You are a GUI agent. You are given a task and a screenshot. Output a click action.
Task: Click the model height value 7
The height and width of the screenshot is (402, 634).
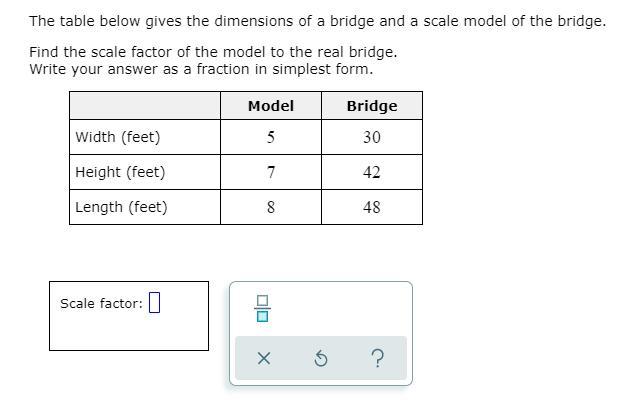click(271, 172)
